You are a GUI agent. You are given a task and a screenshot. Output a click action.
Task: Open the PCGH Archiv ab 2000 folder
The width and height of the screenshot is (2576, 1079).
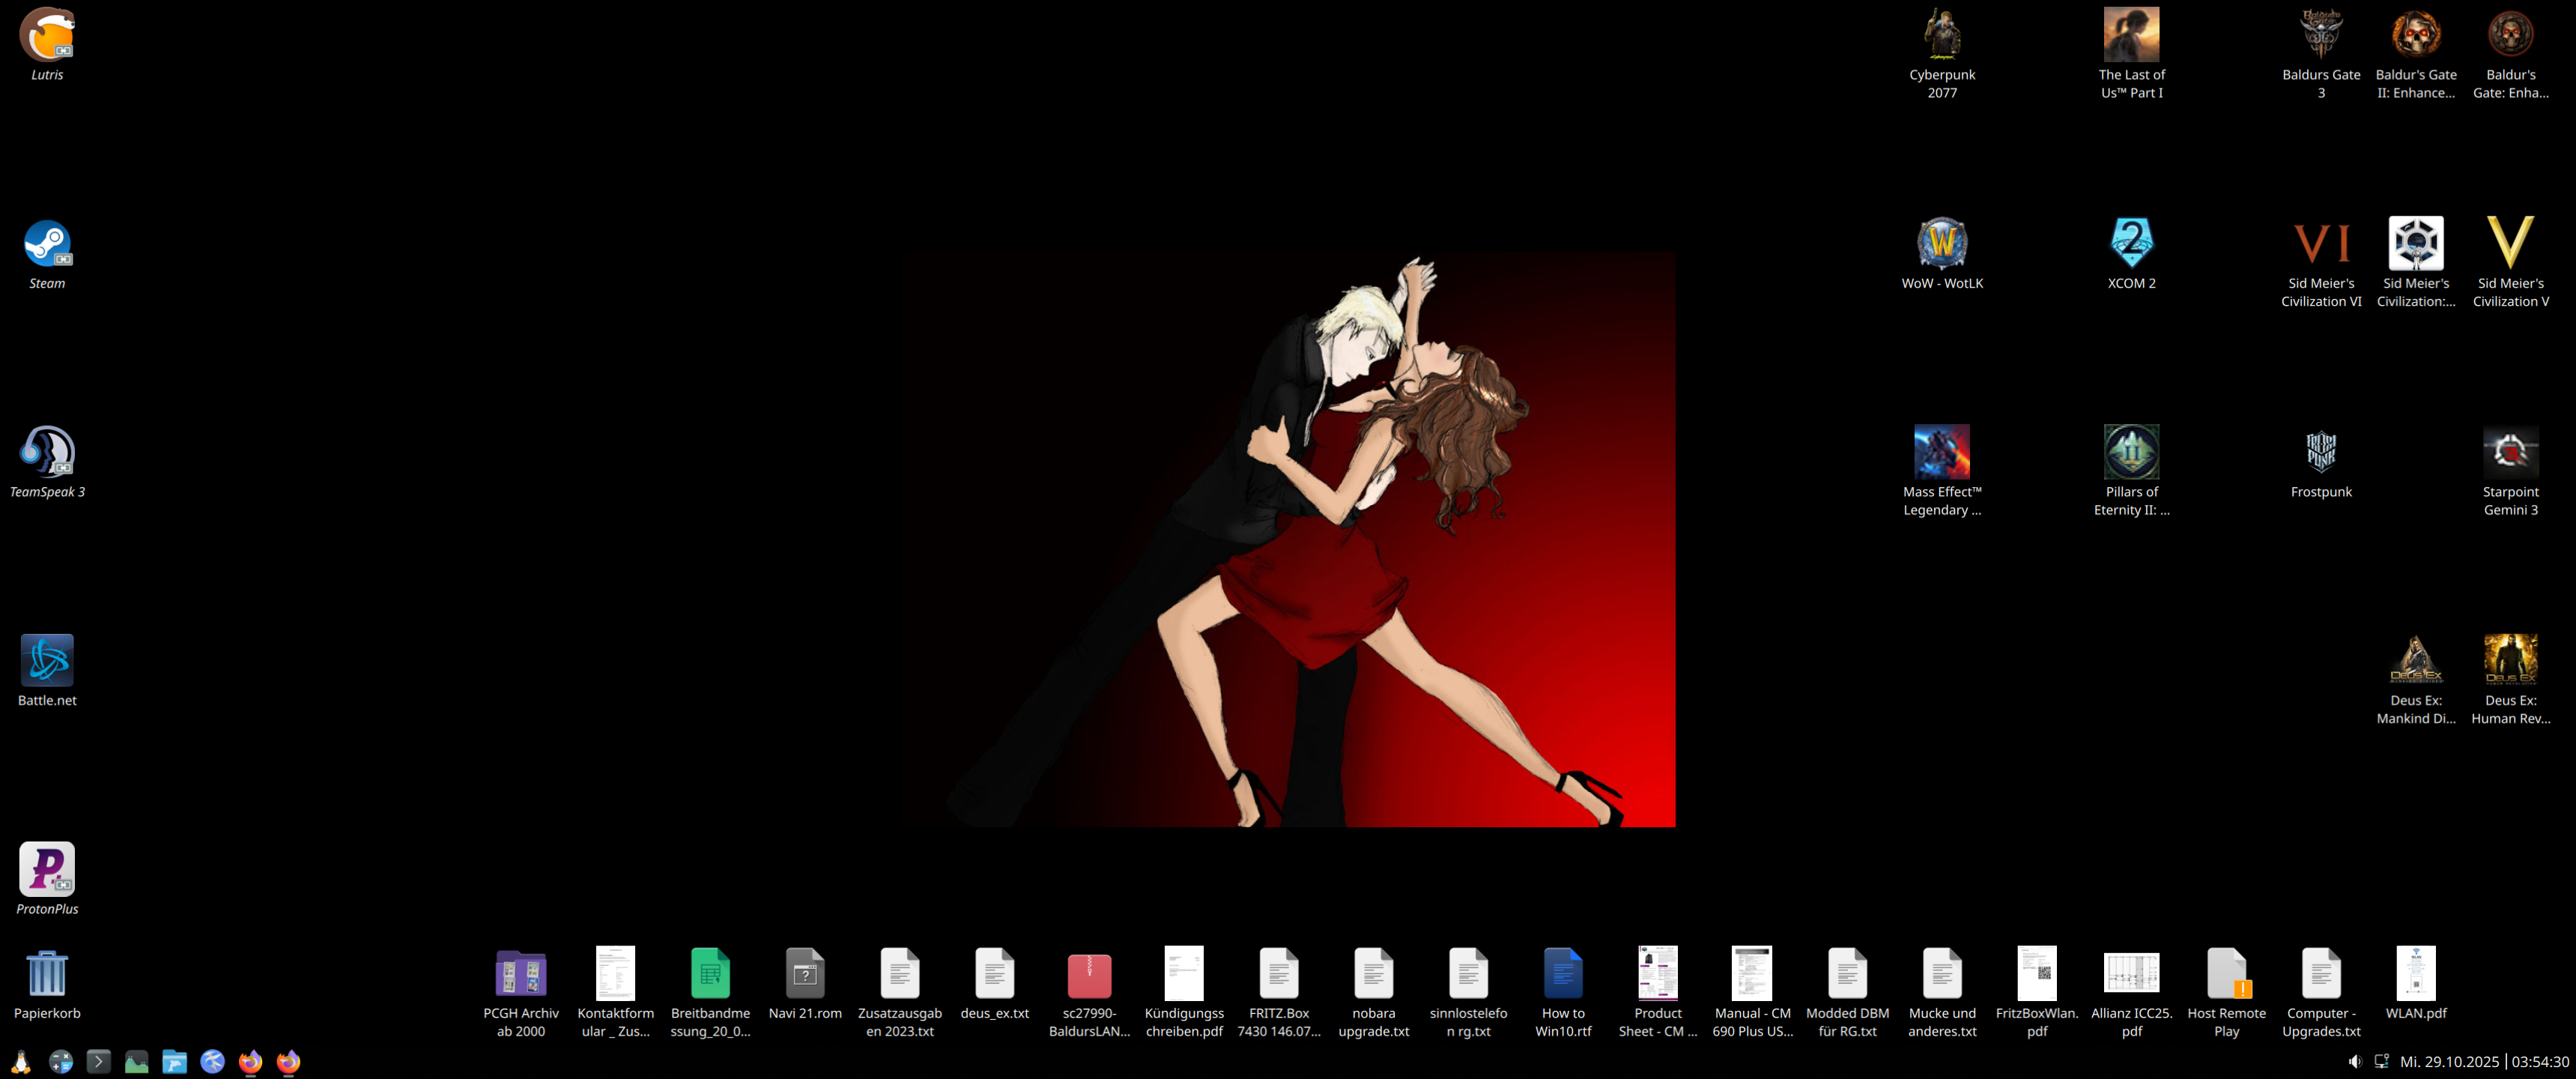tap(521, 974)
